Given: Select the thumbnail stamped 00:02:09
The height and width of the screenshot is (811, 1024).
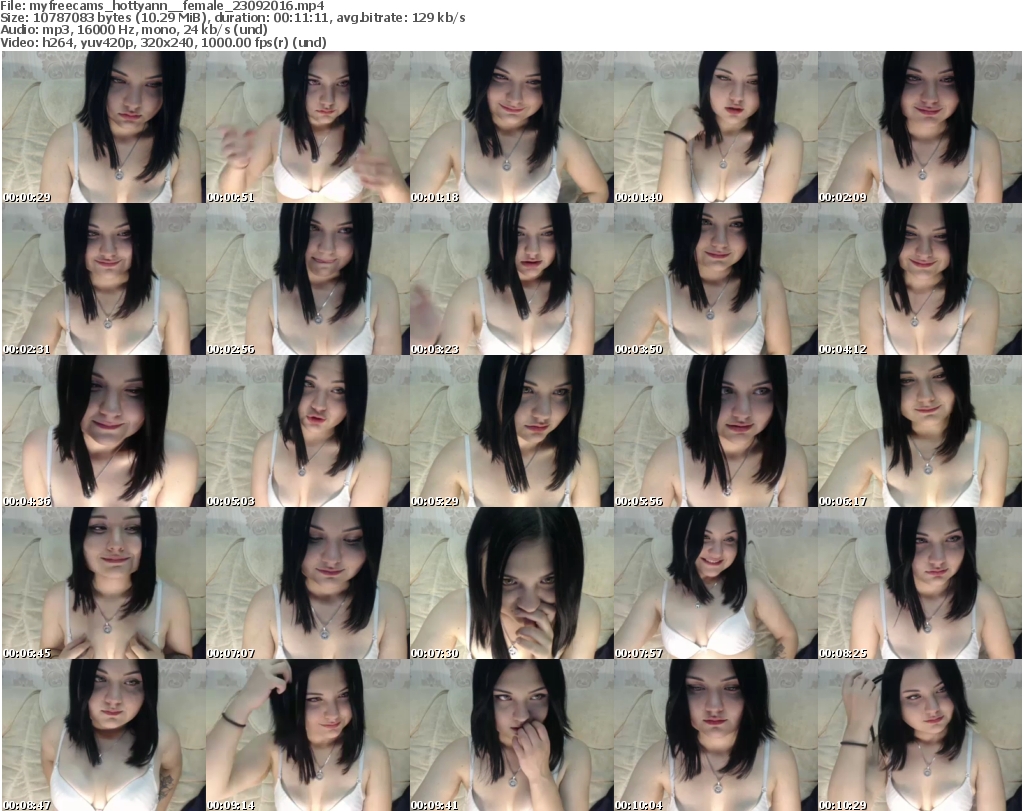Looking at the screenshot, I should point(920,127).
